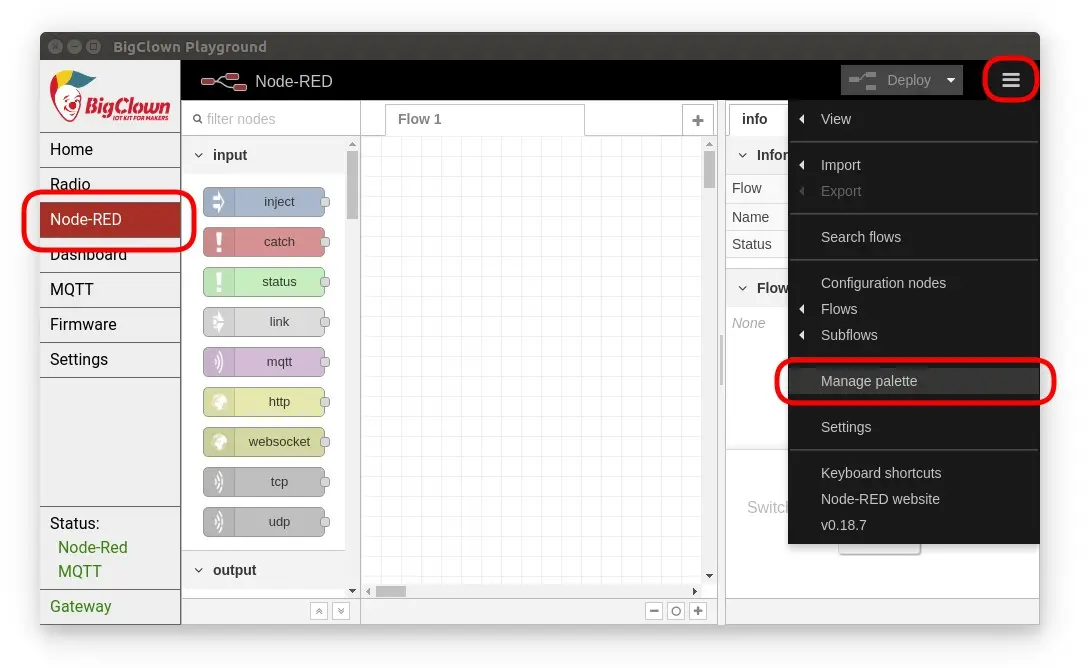Click version v0.18.7 menu entry
The height and width of the screenshot is (668, 1088).
[913, 525]
